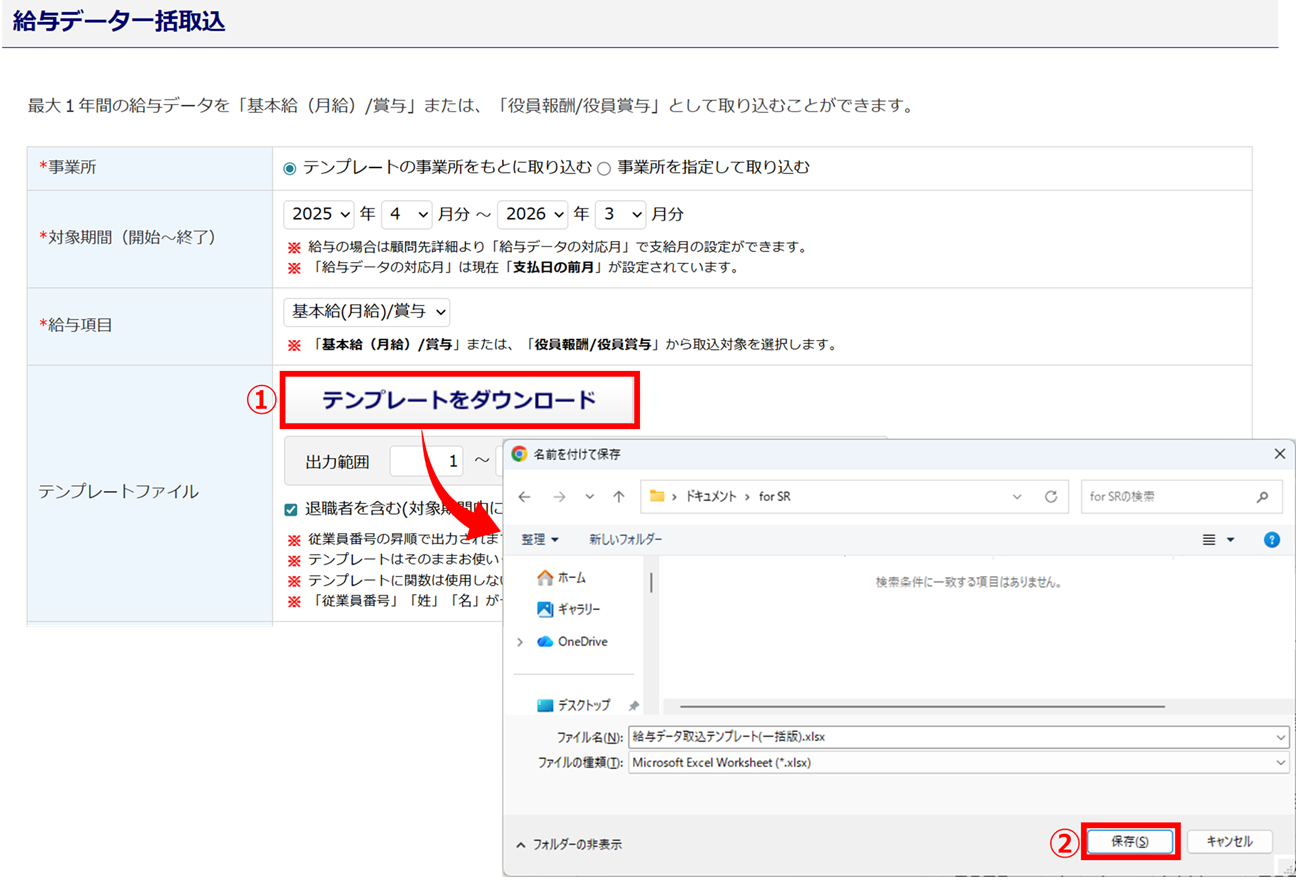1296x887 pixels.
Task: Open the 給与項目 基本給(月給)/賞与 dropdown
Action: coord(367,312)
